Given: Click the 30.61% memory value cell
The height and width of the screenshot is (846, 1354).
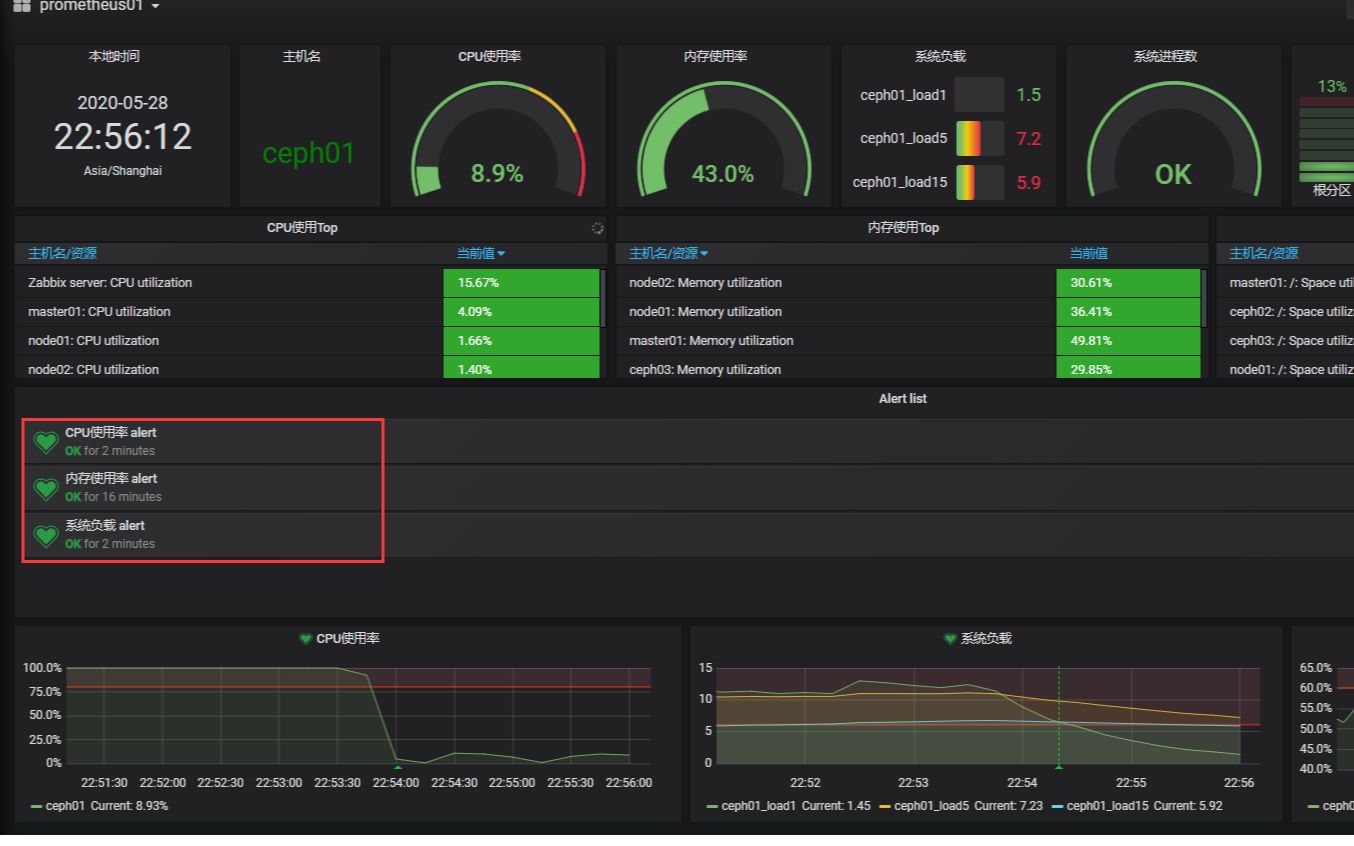Looking at the screenshot, I should click(x=1128, y=283).
